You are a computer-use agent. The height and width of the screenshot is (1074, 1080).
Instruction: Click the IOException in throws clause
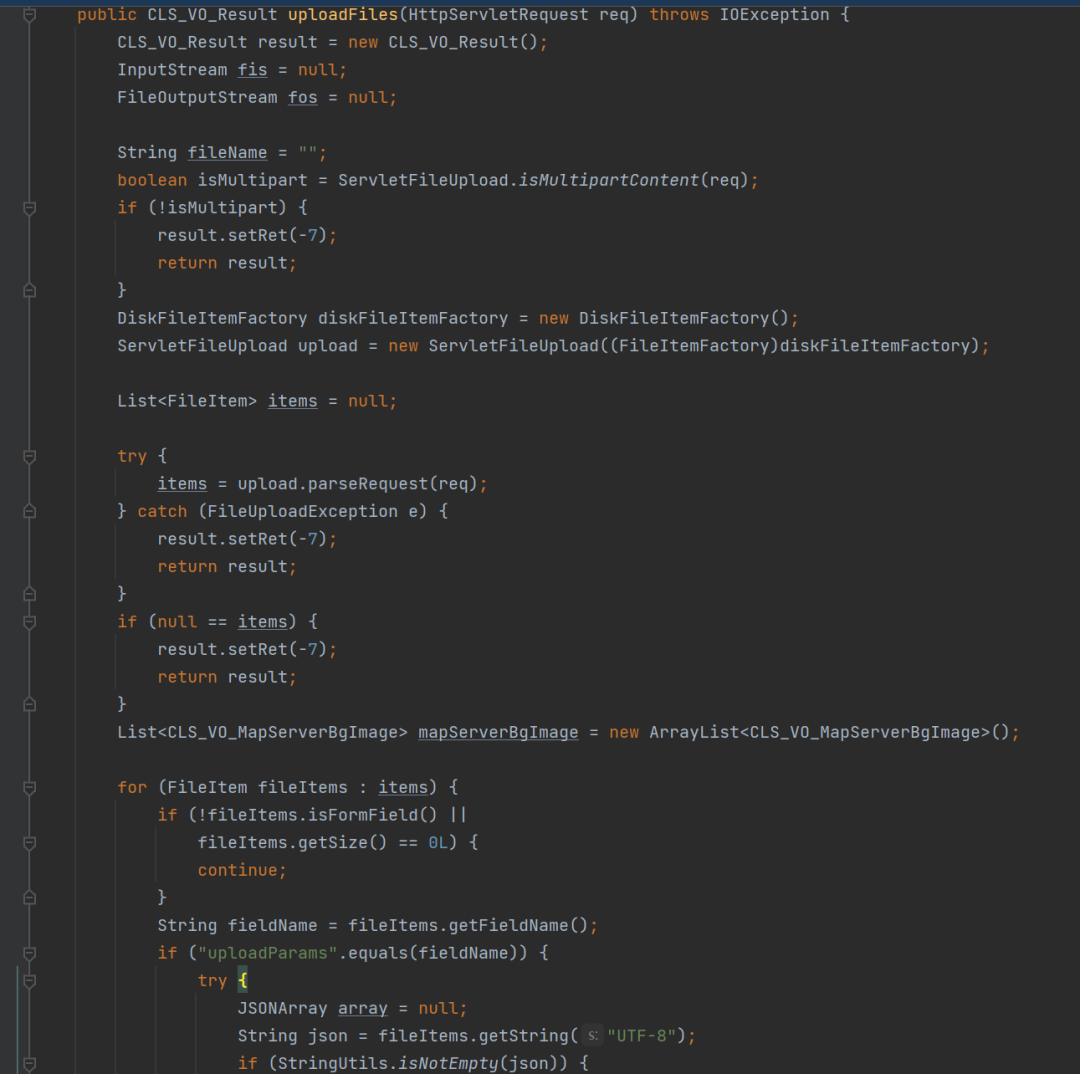(774, 14)
